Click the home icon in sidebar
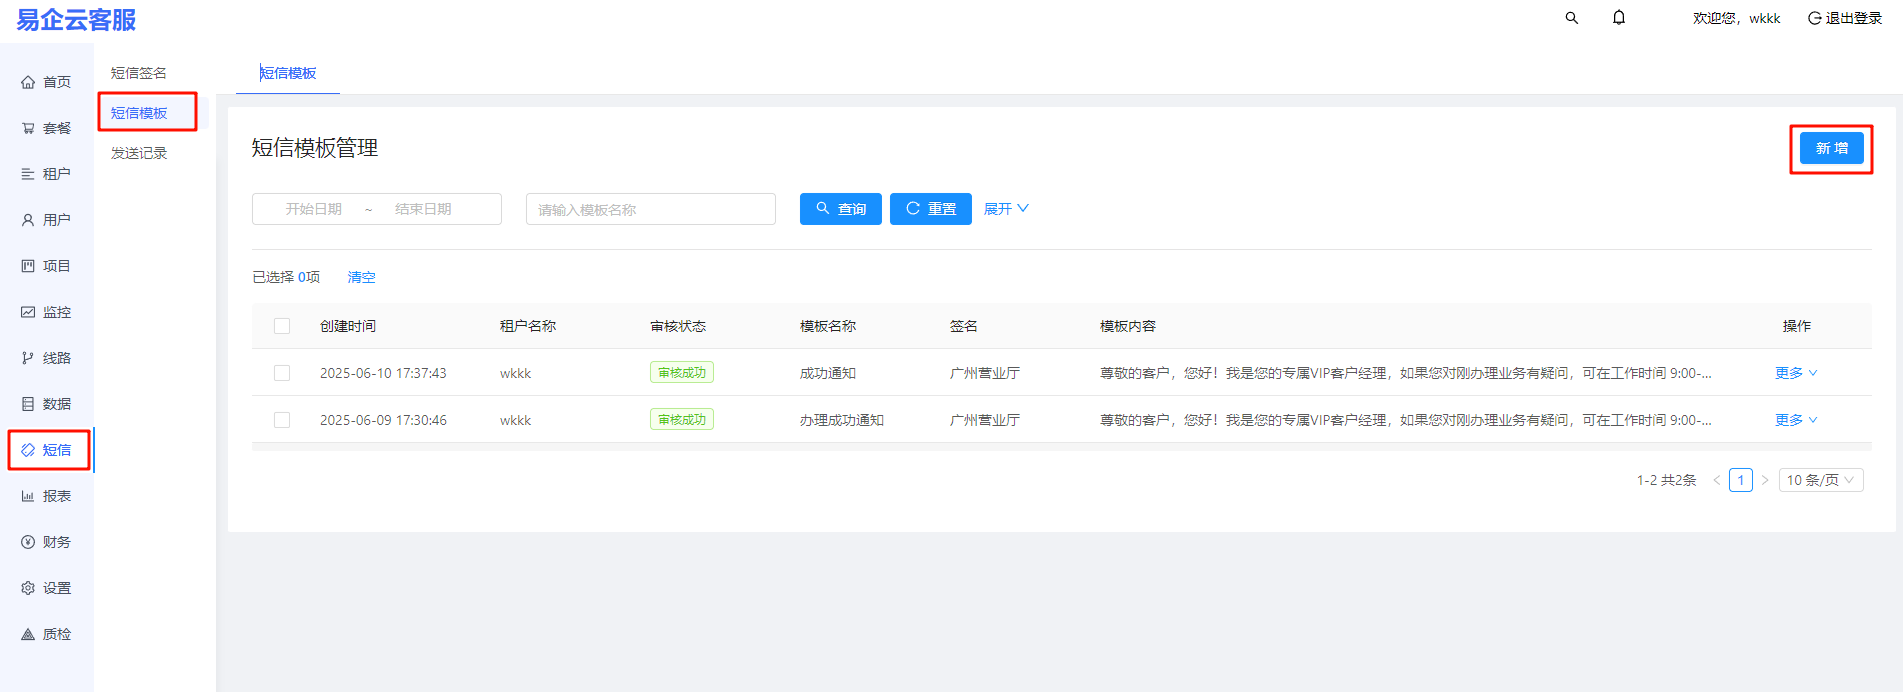Image resolution: width=1903 pixels, height=692 pixels. [x=28, y=82]
